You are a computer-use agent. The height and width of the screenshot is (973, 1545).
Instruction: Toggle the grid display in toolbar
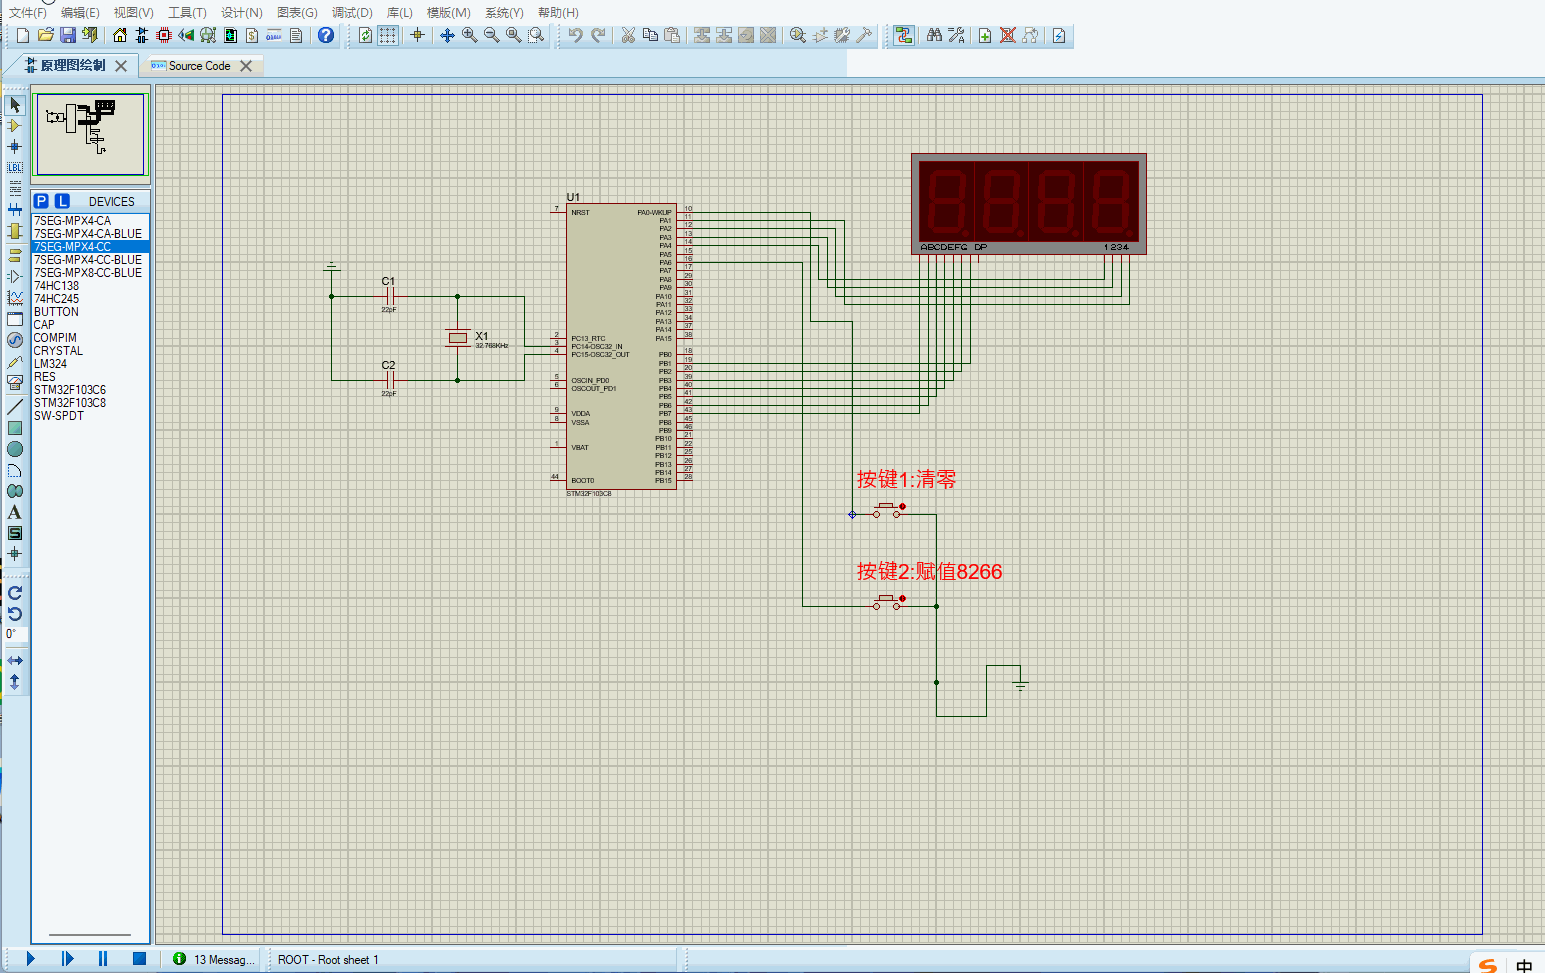click(388, 35)
